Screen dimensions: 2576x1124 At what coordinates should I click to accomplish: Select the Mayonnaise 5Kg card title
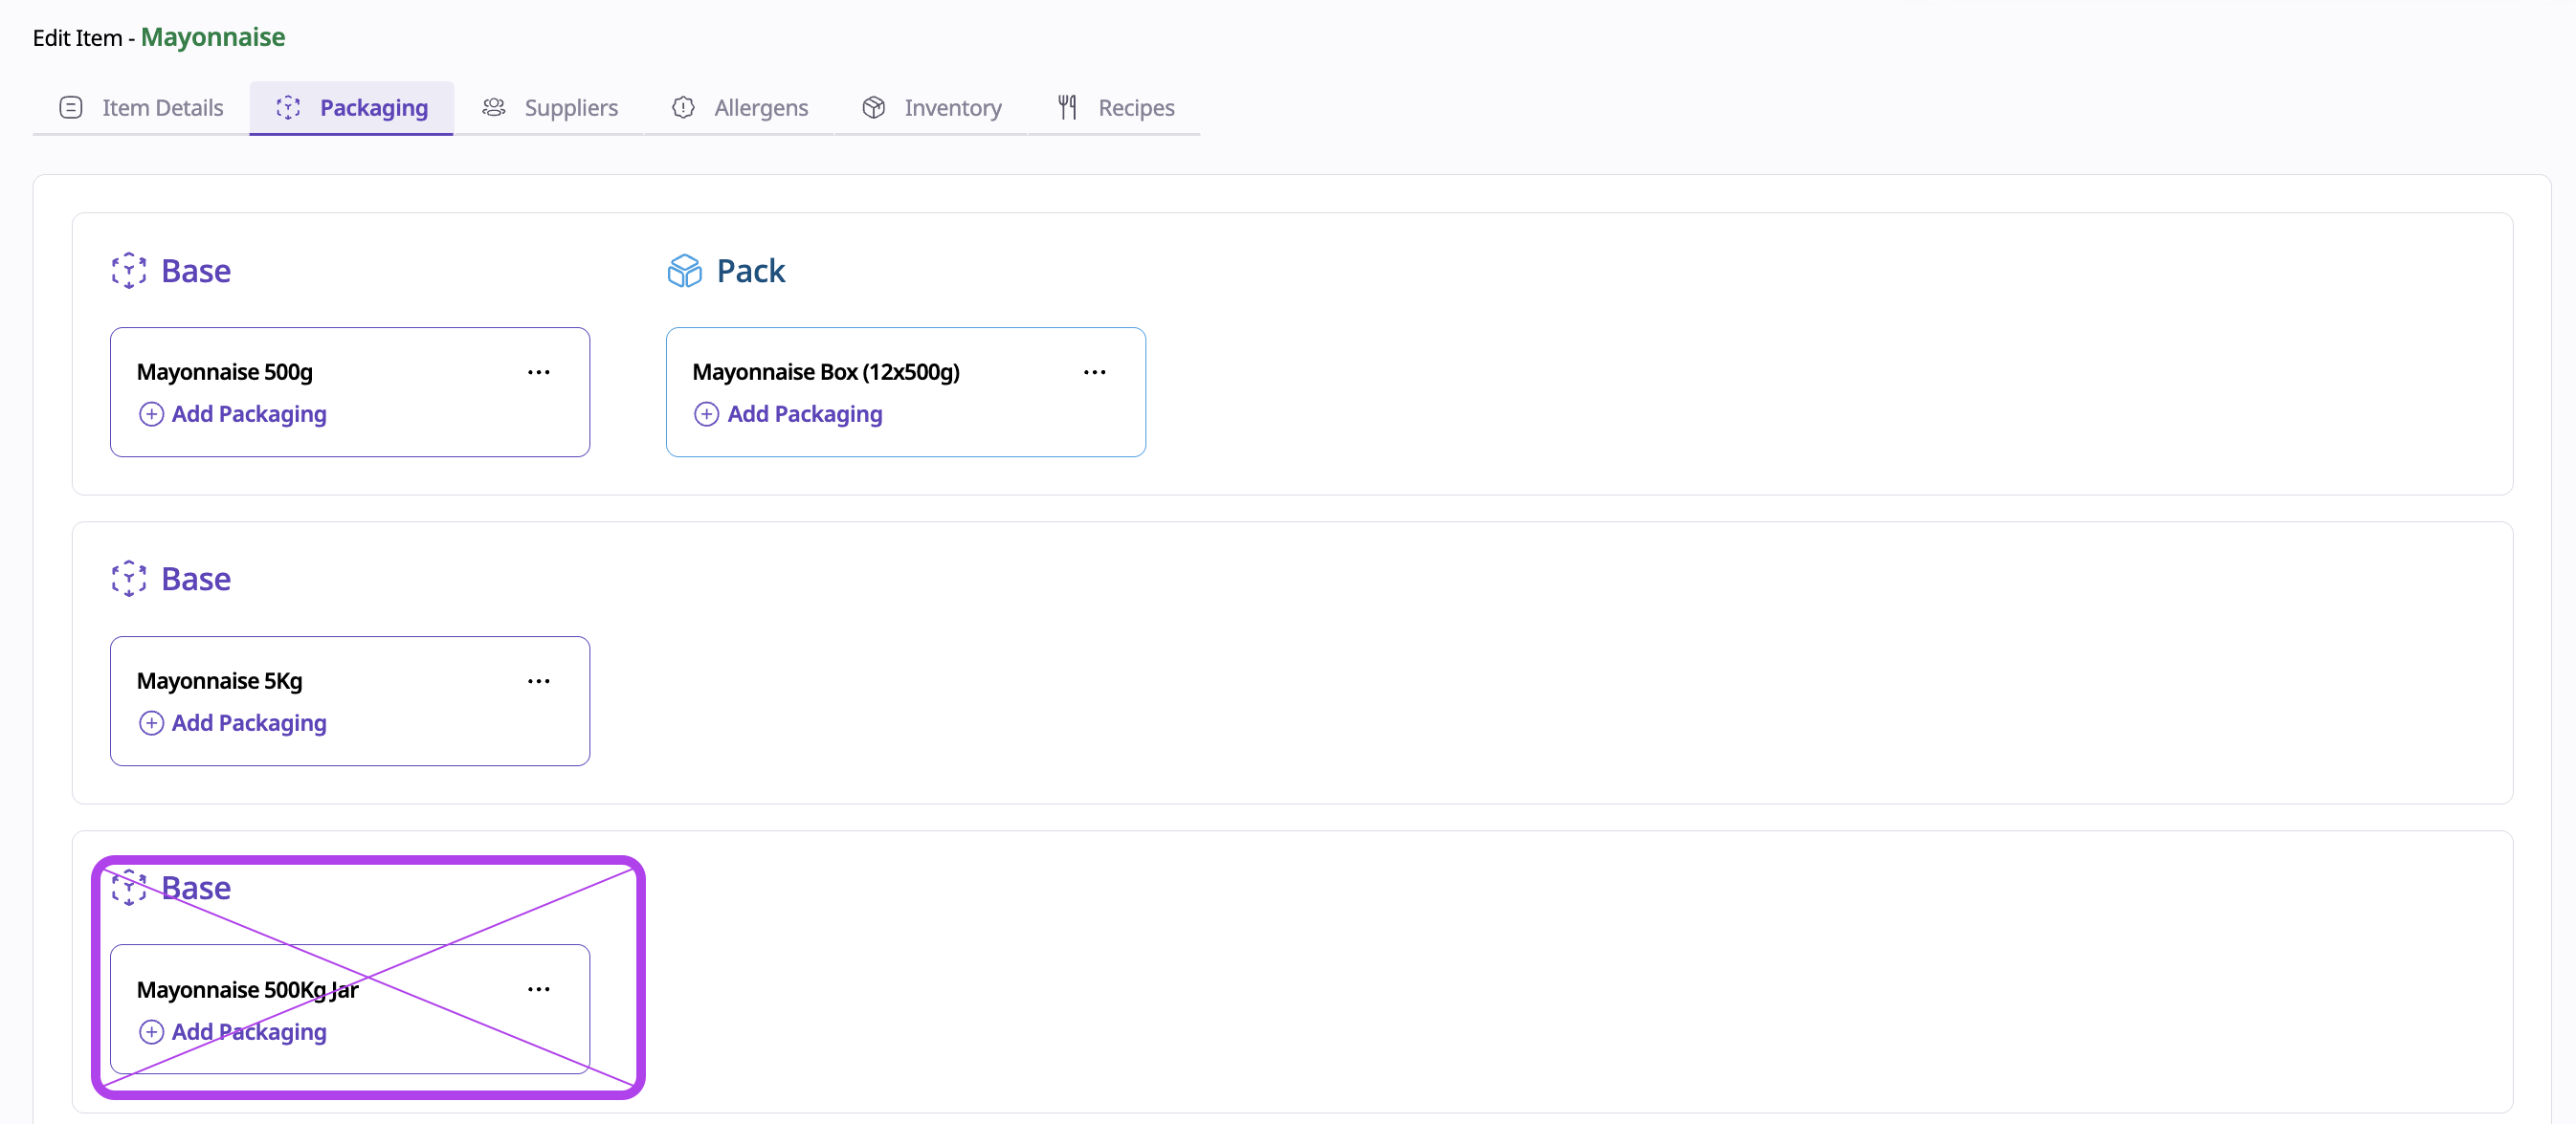(219, 681)
